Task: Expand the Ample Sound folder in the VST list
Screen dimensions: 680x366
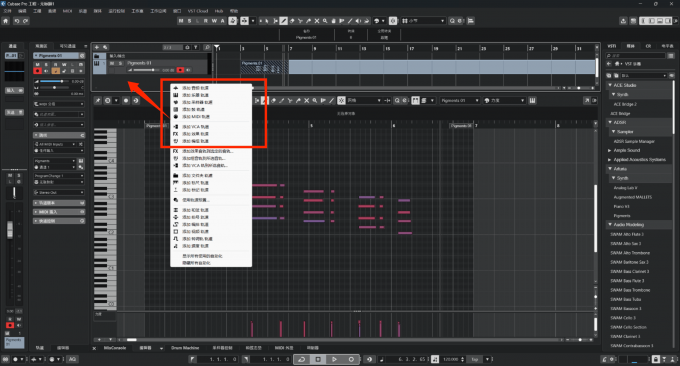Action: (x=610, y=150)
